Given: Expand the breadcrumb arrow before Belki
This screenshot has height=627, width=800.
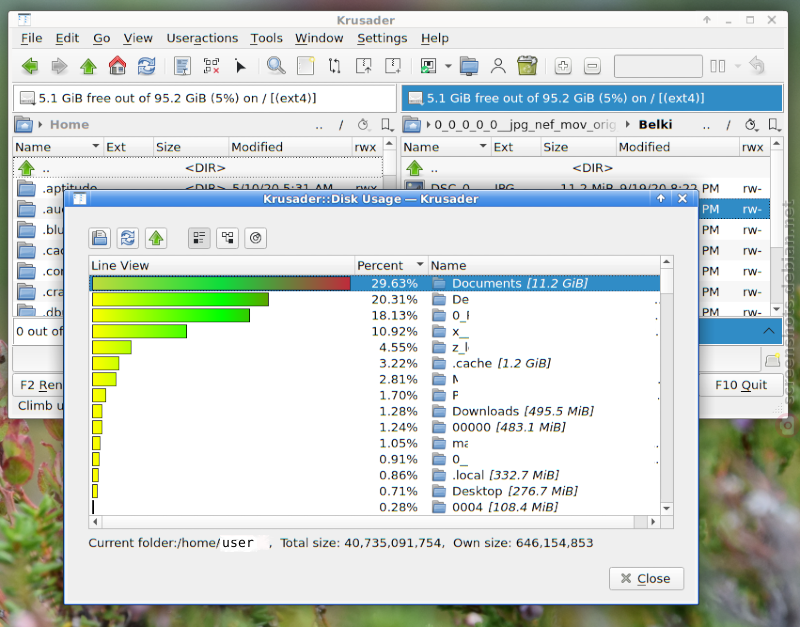Looking at the screenshot, I should point(628,124).
